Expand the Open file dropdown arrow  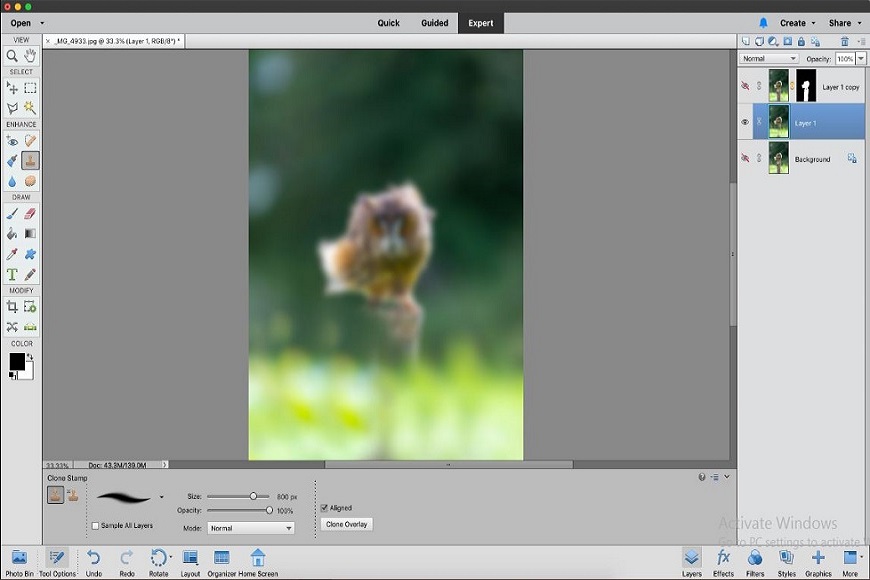[x=42, y=23]
